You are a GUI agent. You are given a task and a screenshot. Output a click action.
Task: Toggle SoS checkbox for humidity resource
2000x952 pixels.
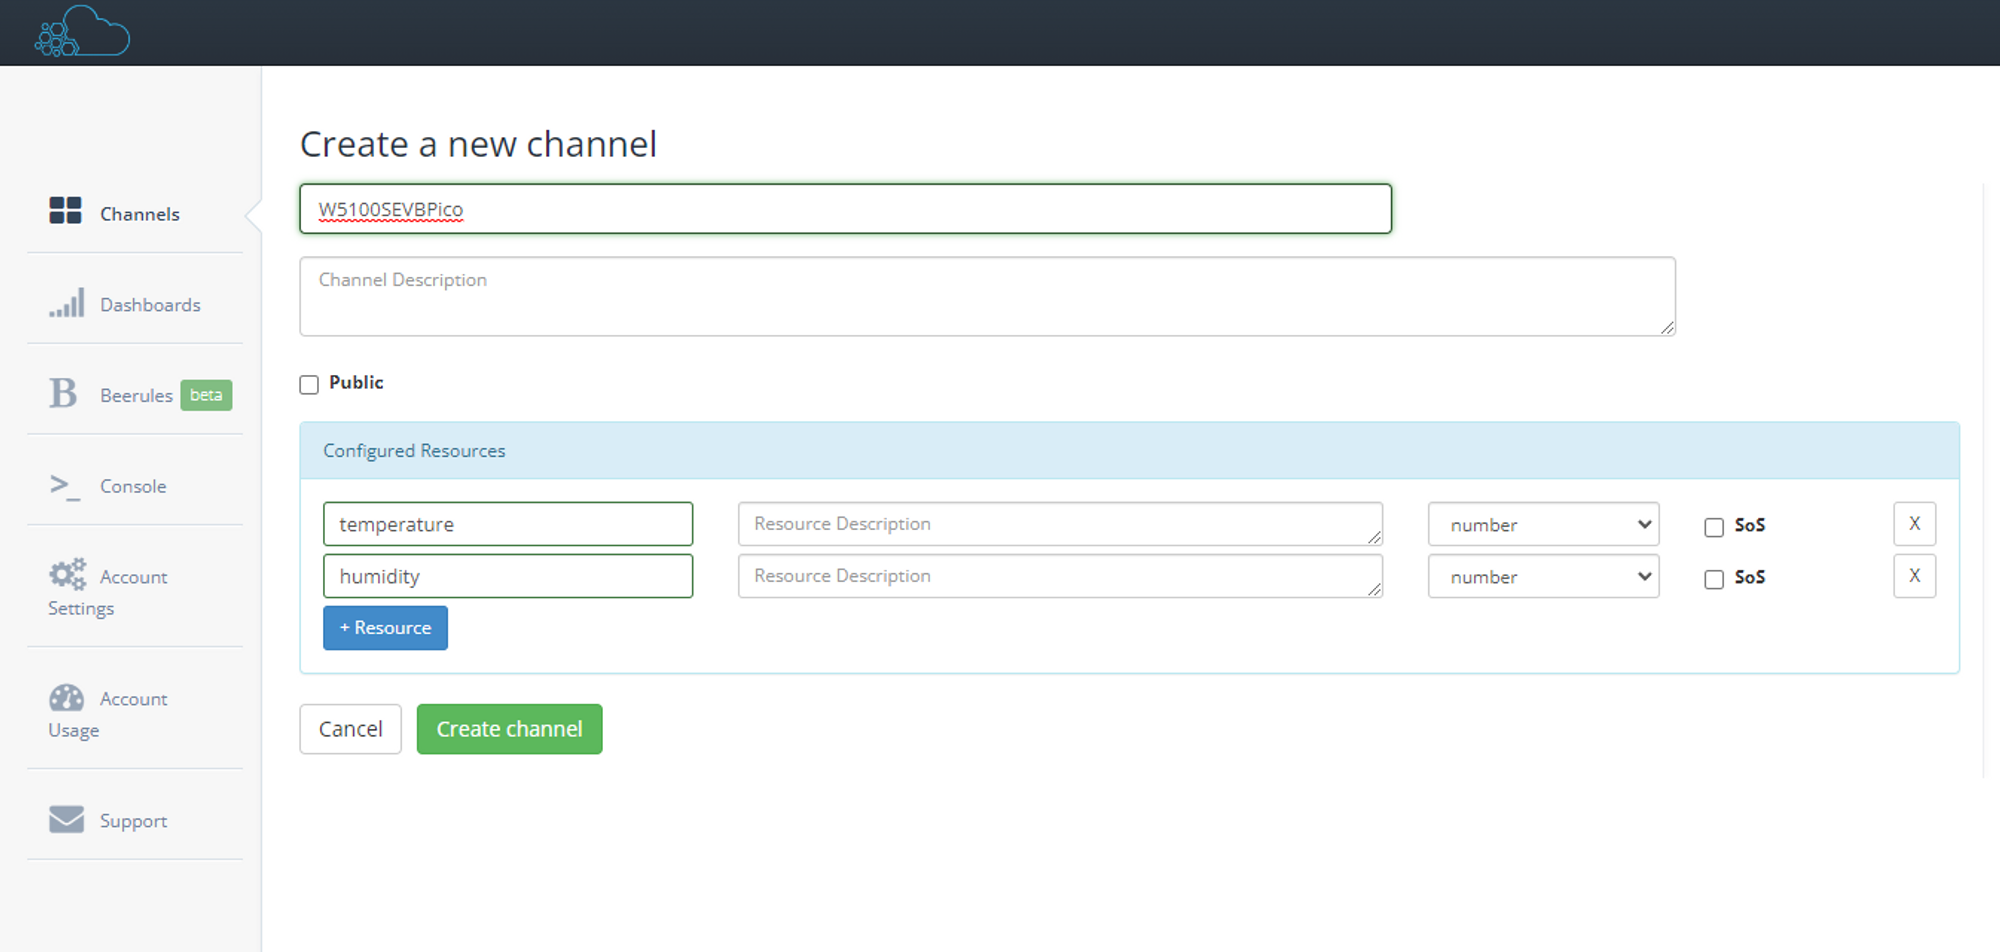(1714, 579)
